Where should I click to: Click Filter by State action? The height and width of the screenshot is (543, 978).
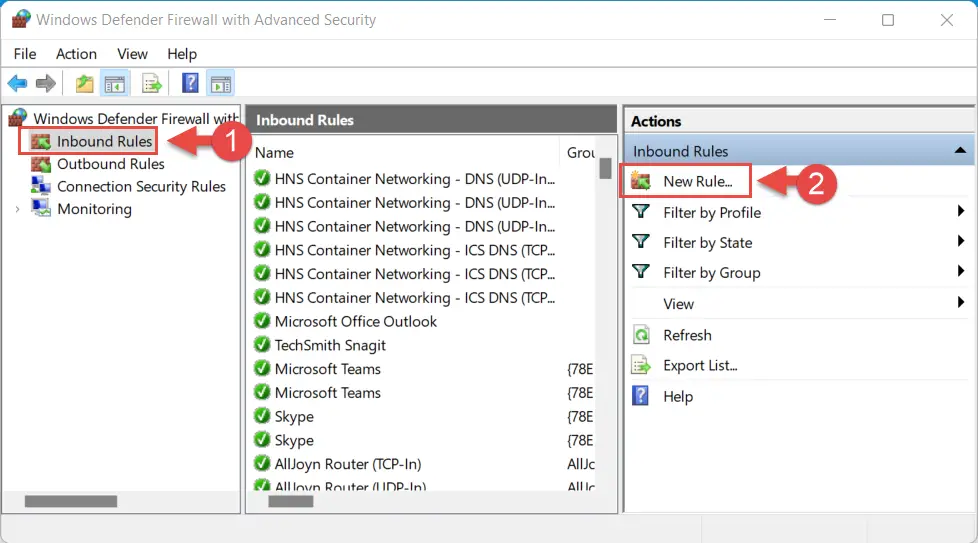708,243
